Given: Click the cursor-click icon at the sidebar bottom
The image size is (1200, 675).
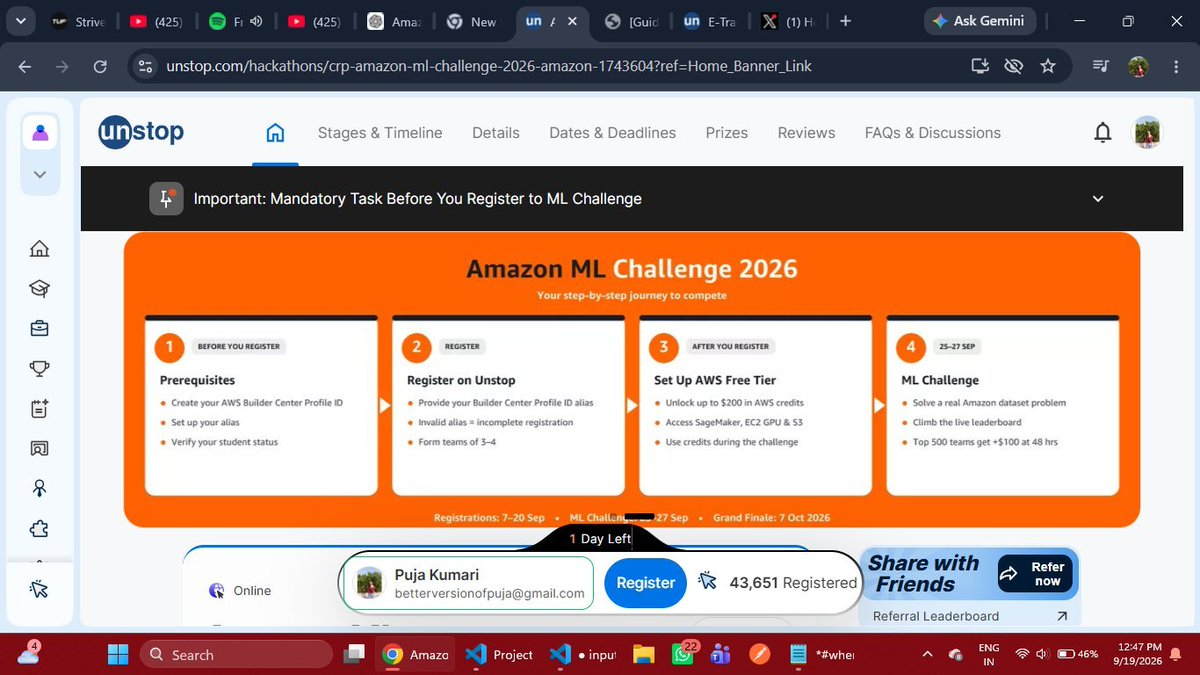Looking at the screenshot, I should point(39,589).
